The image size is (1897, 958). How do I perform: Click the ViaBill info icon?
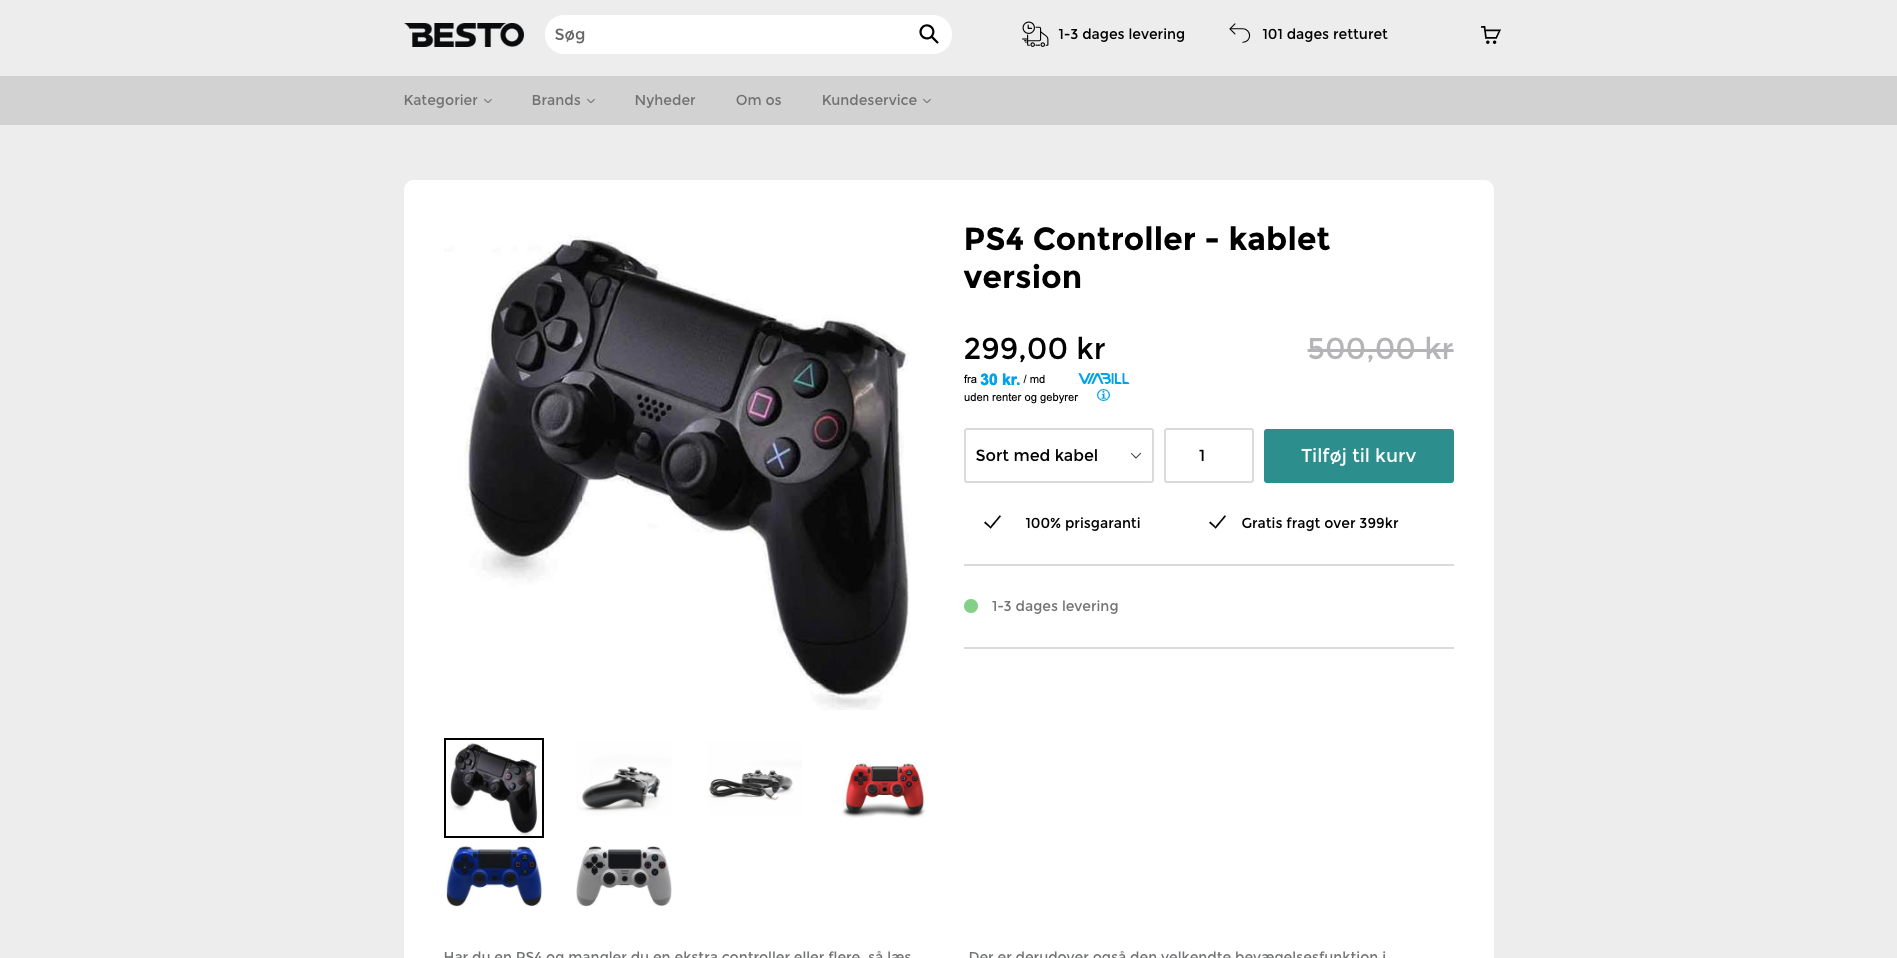pyautogui.click(x=1103, y=396)
